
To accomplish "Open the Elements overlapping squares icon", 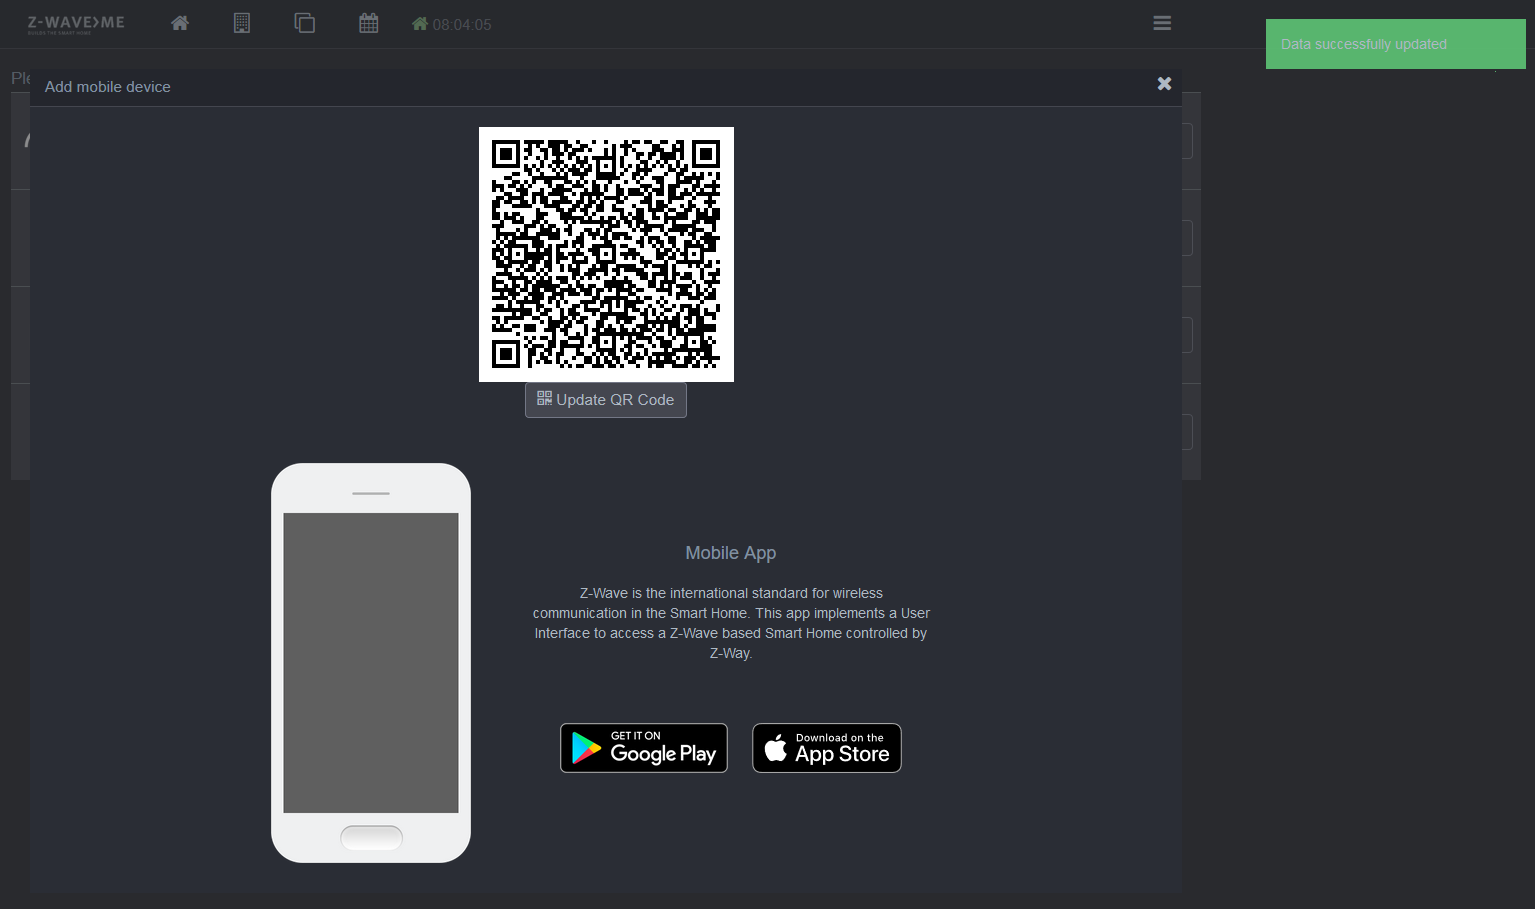I will 305,23.
